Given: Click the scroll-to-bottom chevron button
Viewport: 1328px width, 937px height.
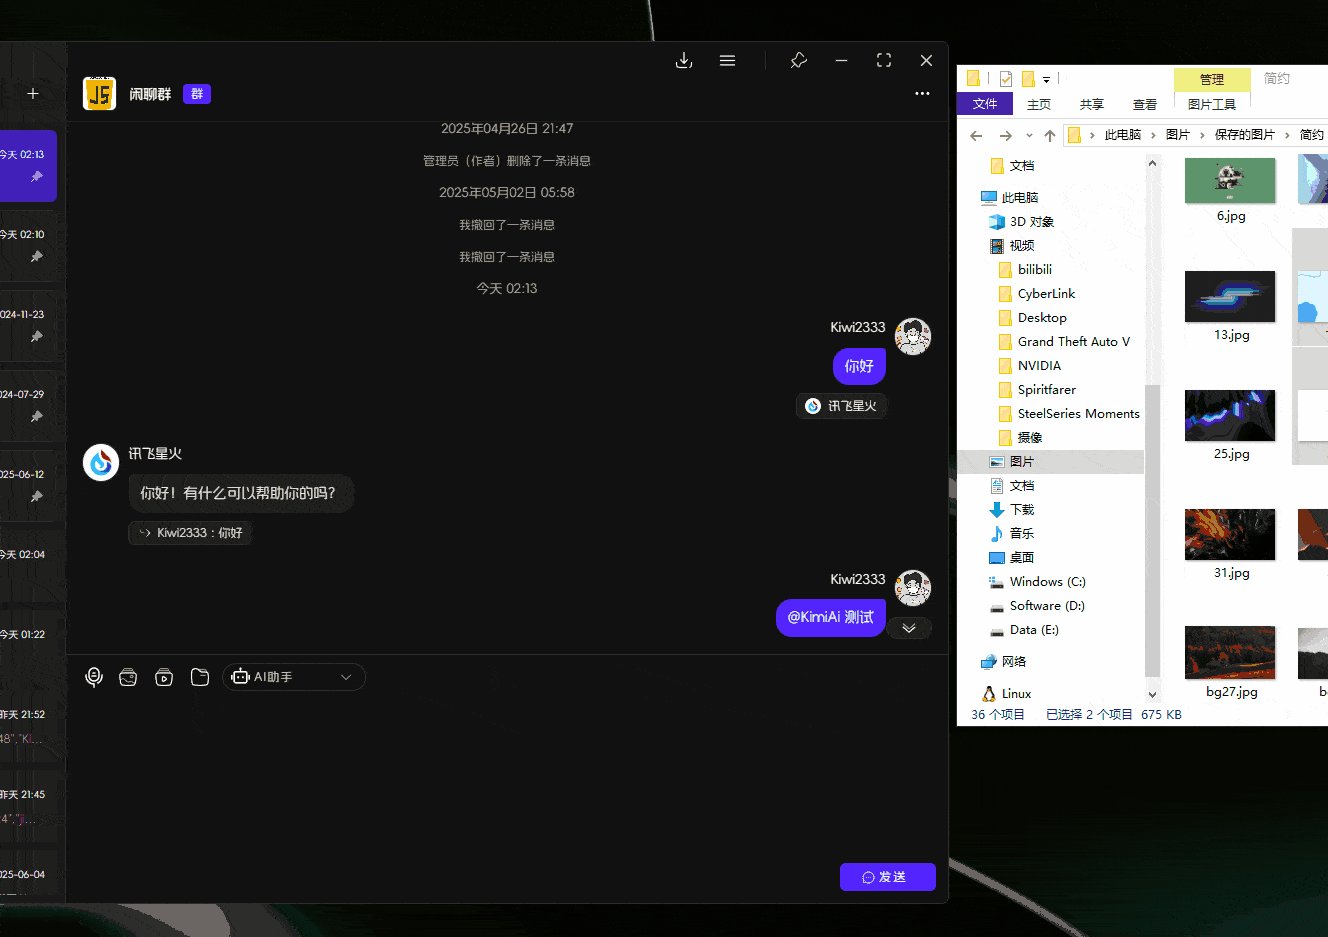Looking at the screenshot, I should (x=909, y=629).
